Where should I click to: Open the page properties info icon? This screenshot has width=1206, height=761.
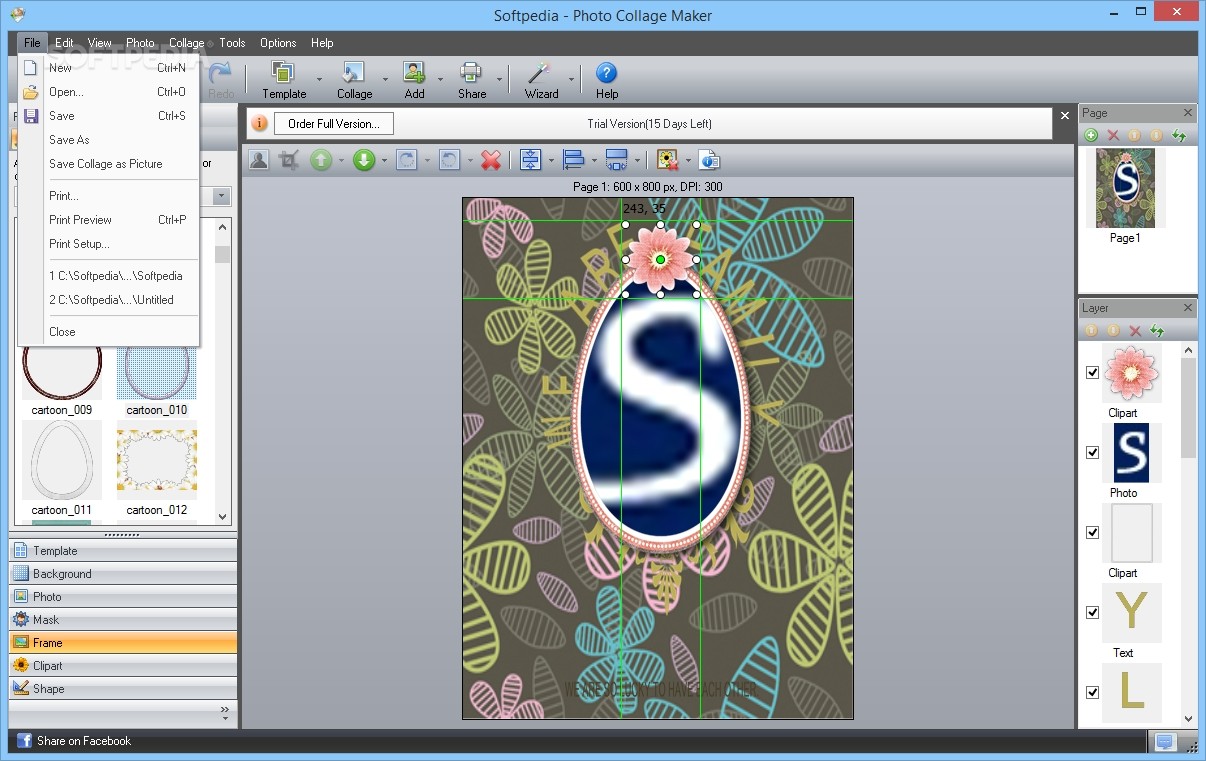pos(709,160)
